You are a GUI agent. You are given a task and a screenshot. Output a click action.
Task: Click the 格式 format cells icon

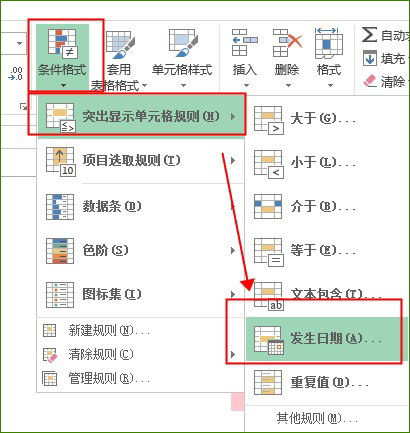pos(329,42)
